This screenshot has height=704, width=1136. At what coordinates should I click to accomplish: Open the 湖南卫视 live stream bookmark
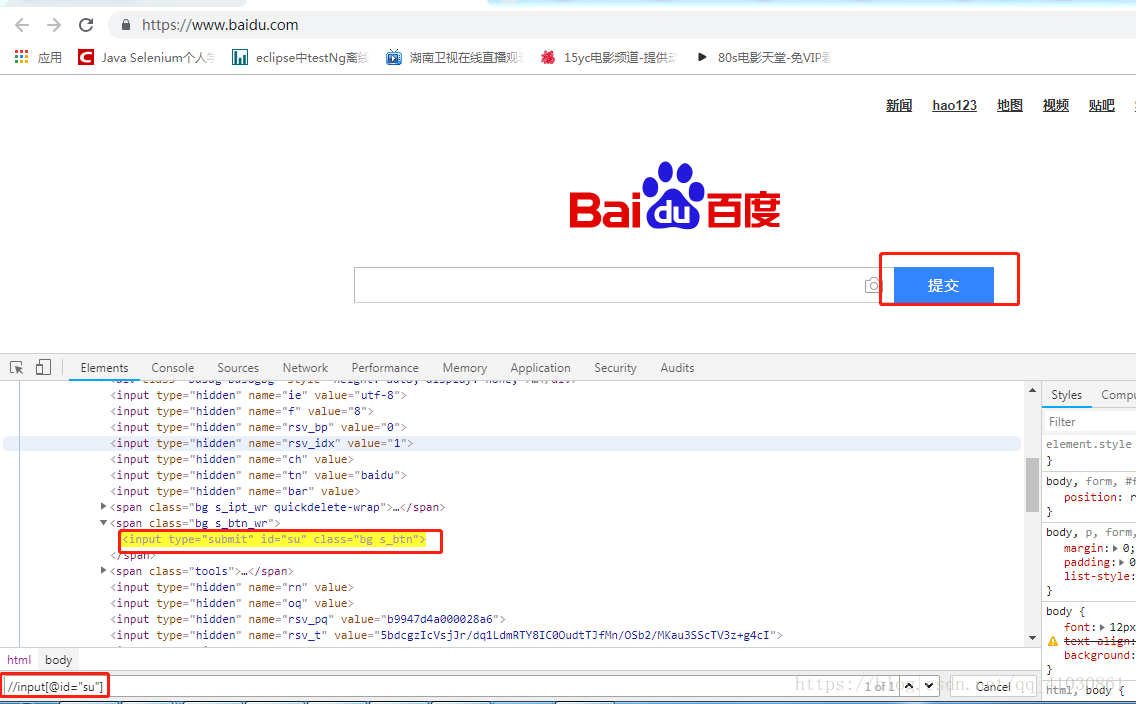tap(454, 57)
